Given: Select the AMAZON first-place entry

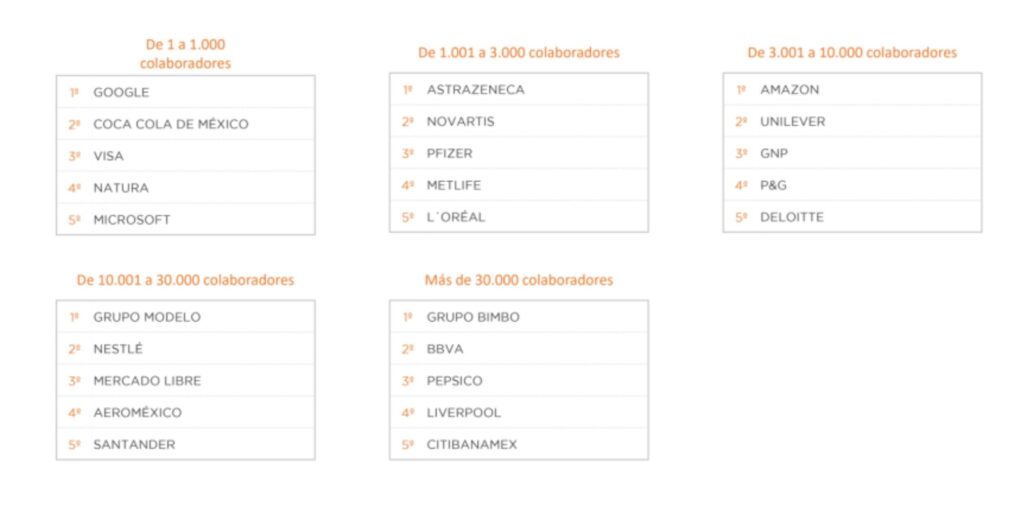Looking at the screenshot, I should tap(789, 90).
